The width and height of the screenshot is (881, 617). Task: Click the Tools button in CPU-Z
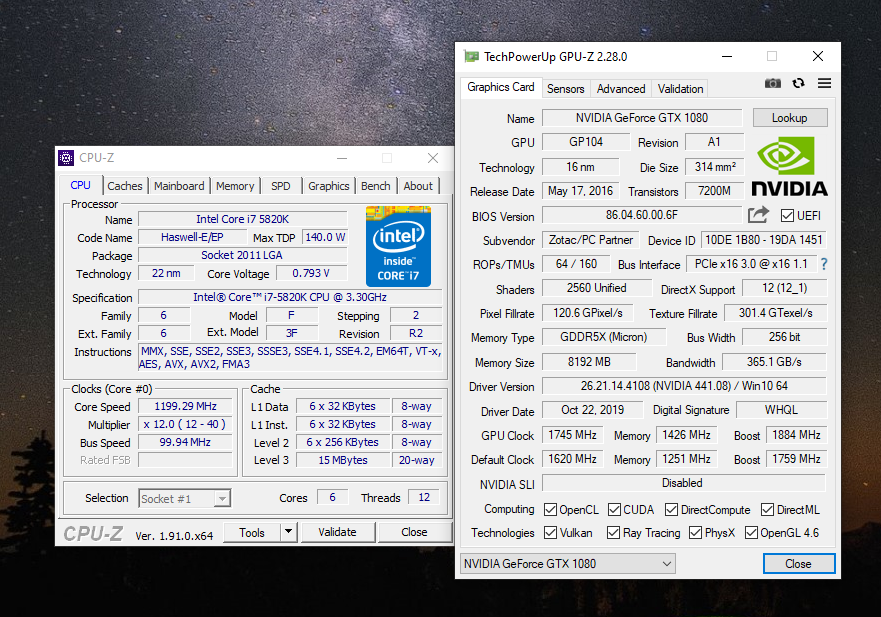(252, 532)
